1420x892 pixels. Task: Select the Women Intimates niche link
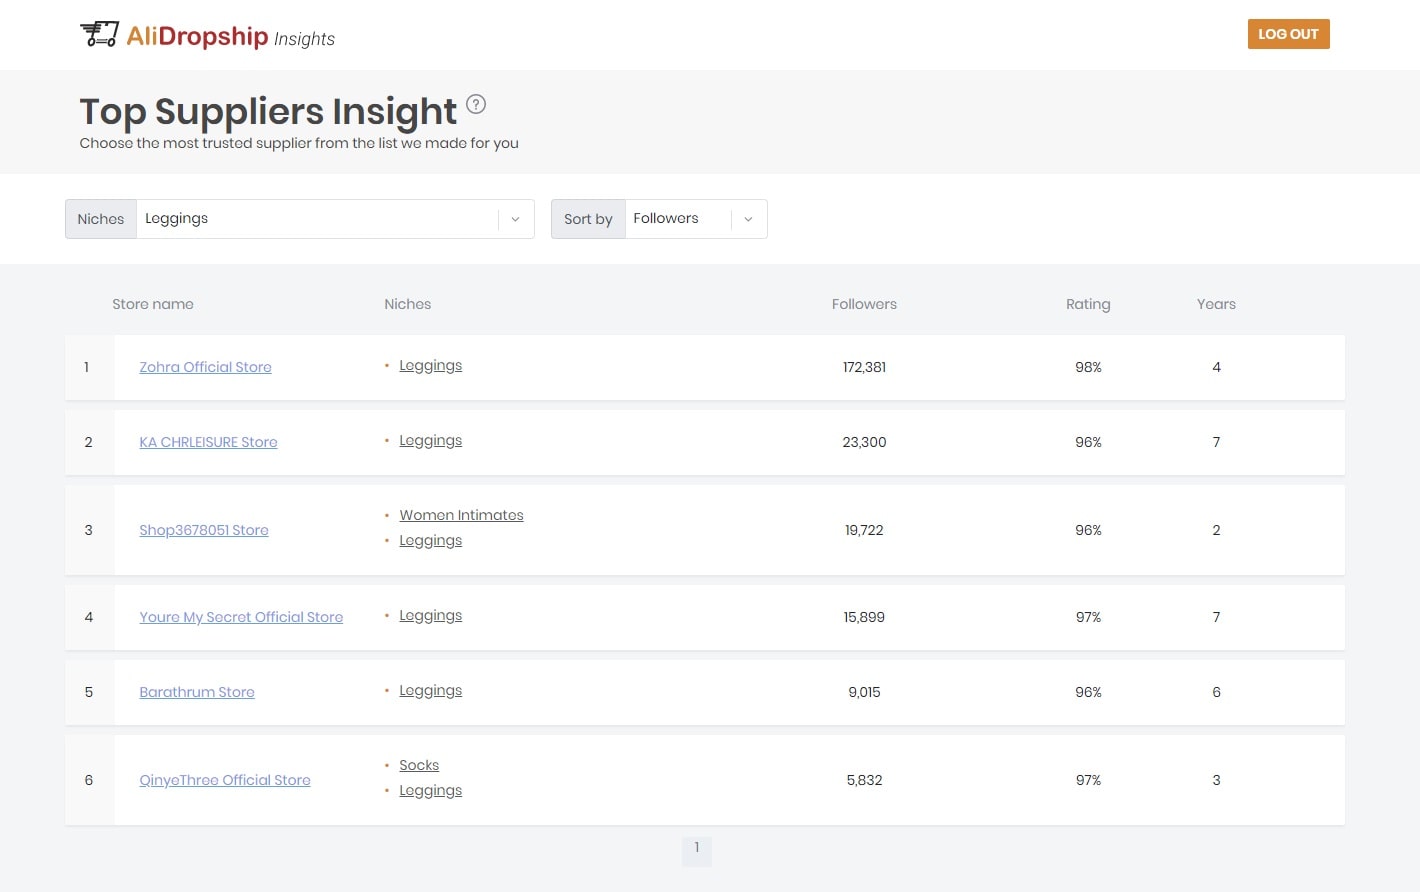pyautogui.click(x=461, y=515)
